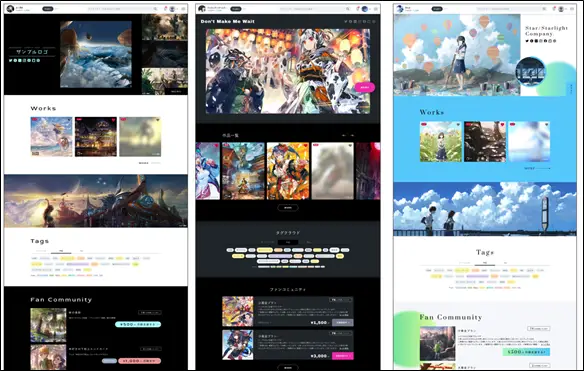Expand the user avatar dropdown in middle header
This screenshot has height=371, width=584.
pyautogui.click(x=366, y=9)
